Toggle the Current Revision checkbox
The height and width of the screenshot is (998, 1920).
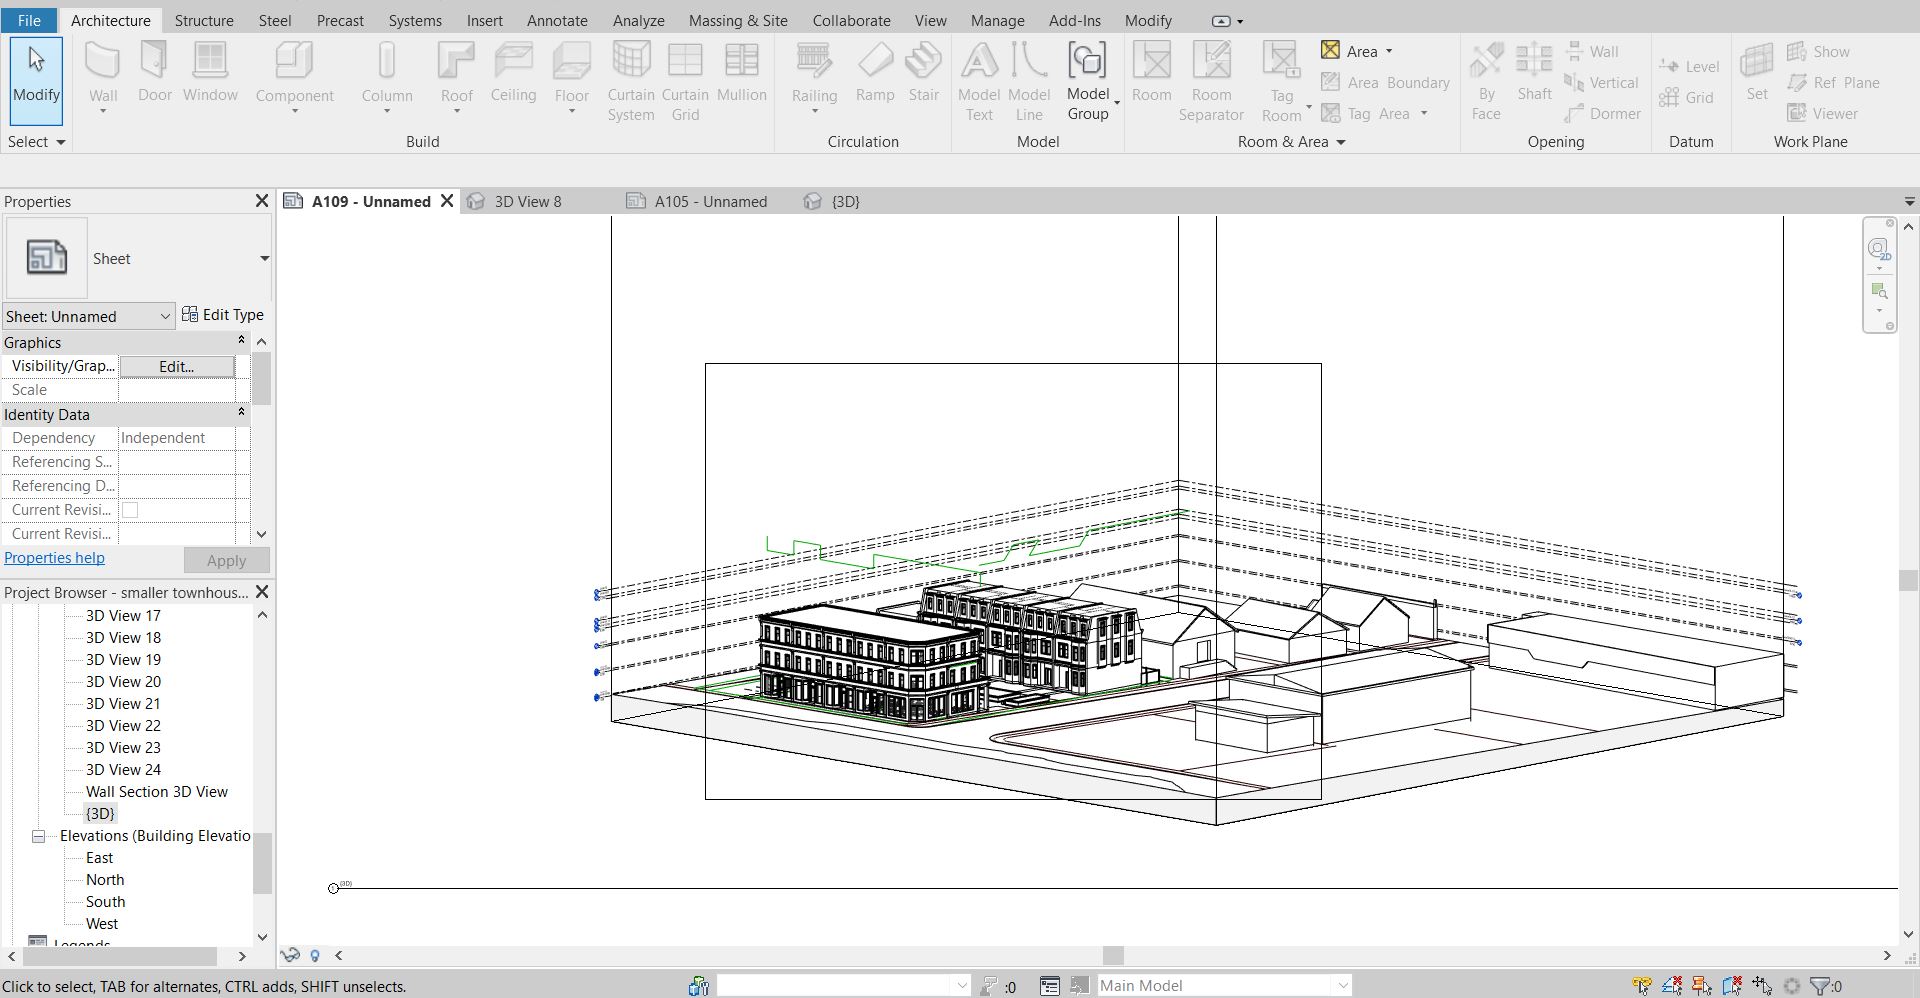(x=130, y=510)
